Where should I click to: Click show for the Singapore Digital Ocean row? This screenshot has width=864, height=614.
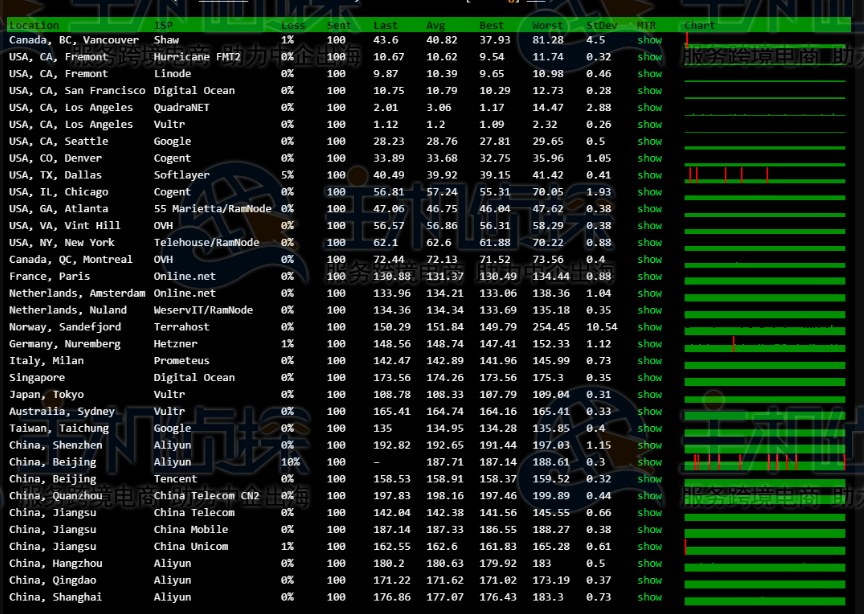pyautogui.click(x=650, y=378)
